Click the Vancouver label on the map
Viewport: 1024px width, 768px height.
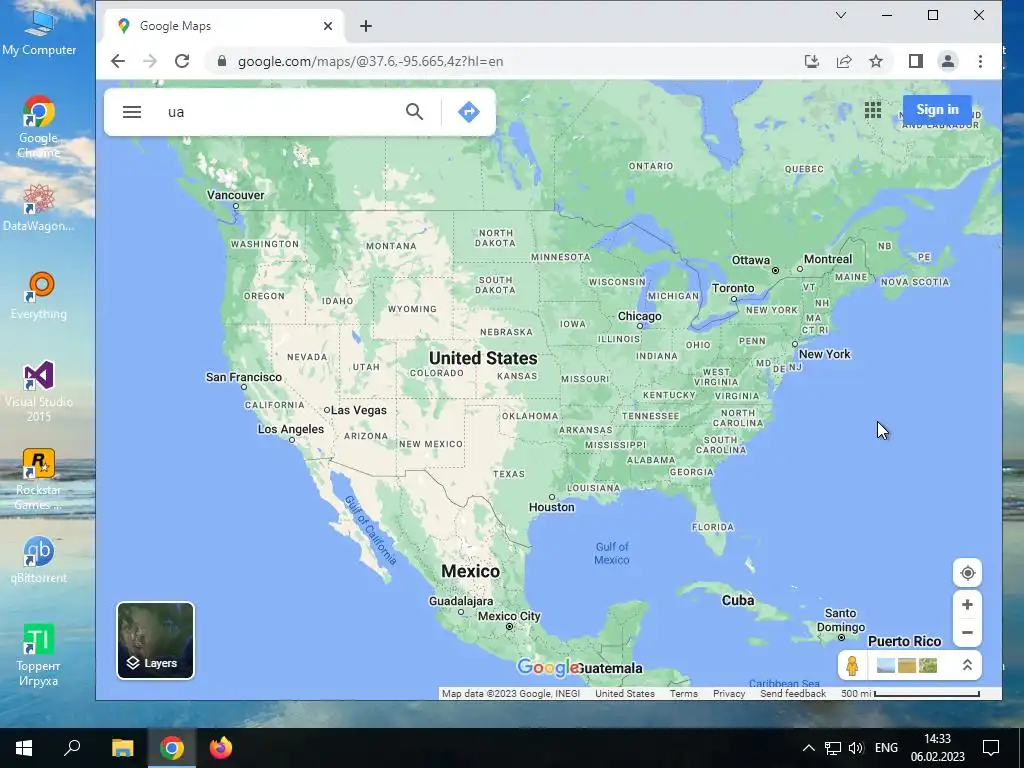tap(236, 195)
